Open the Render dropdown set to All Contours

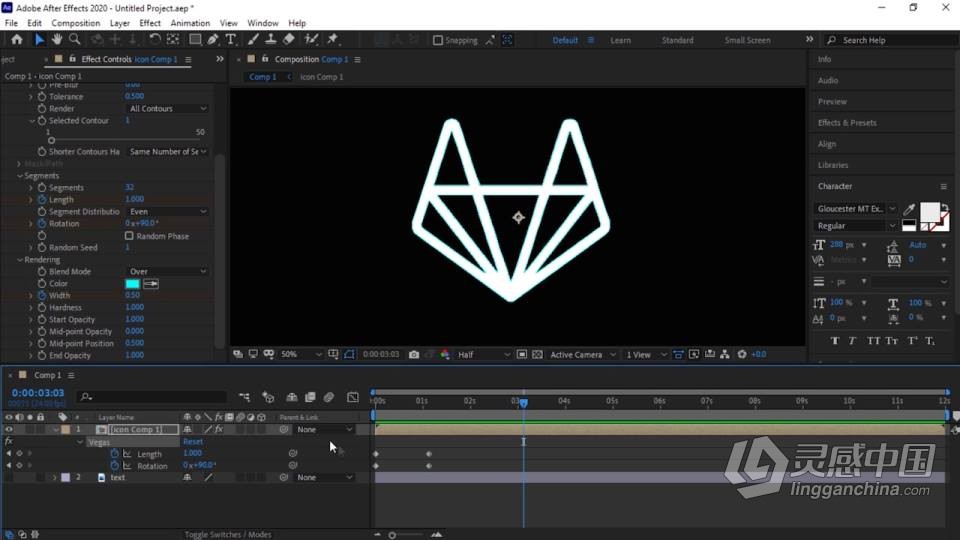(168, 108)
